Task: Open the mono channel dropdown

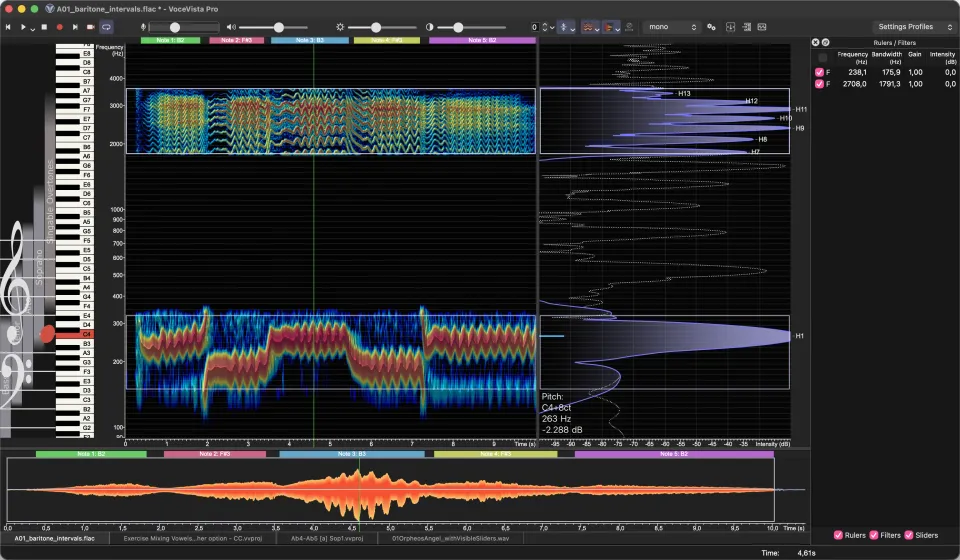Action: click(x=672, y=27)
